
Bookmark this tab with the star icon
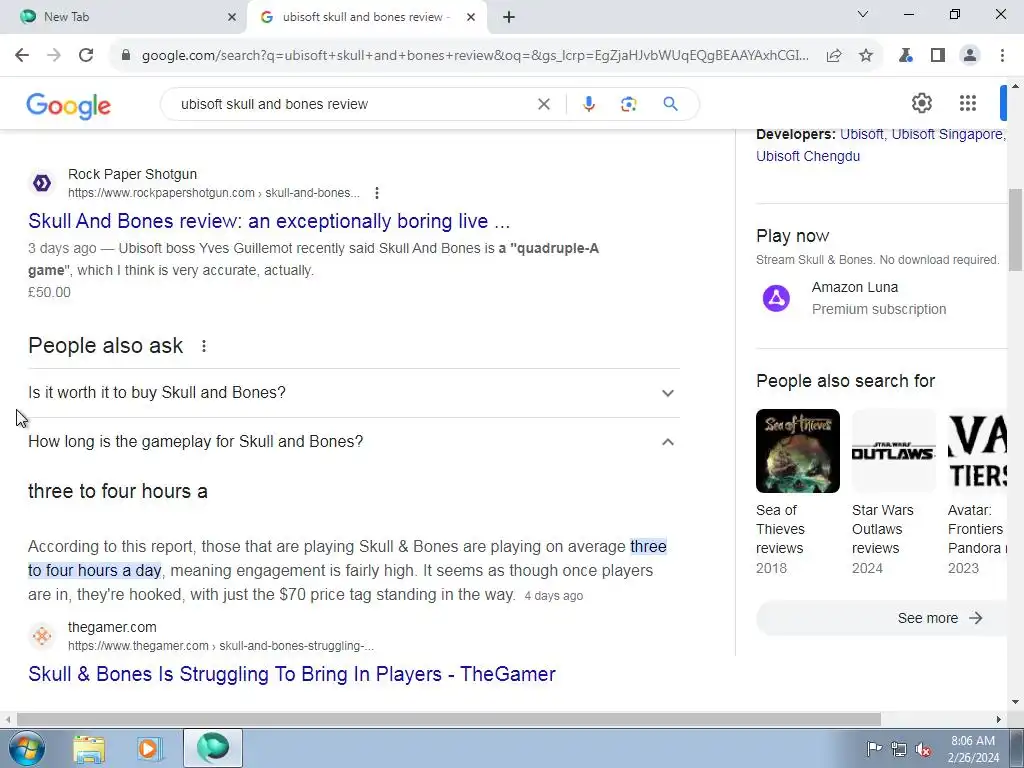point(866,56)
